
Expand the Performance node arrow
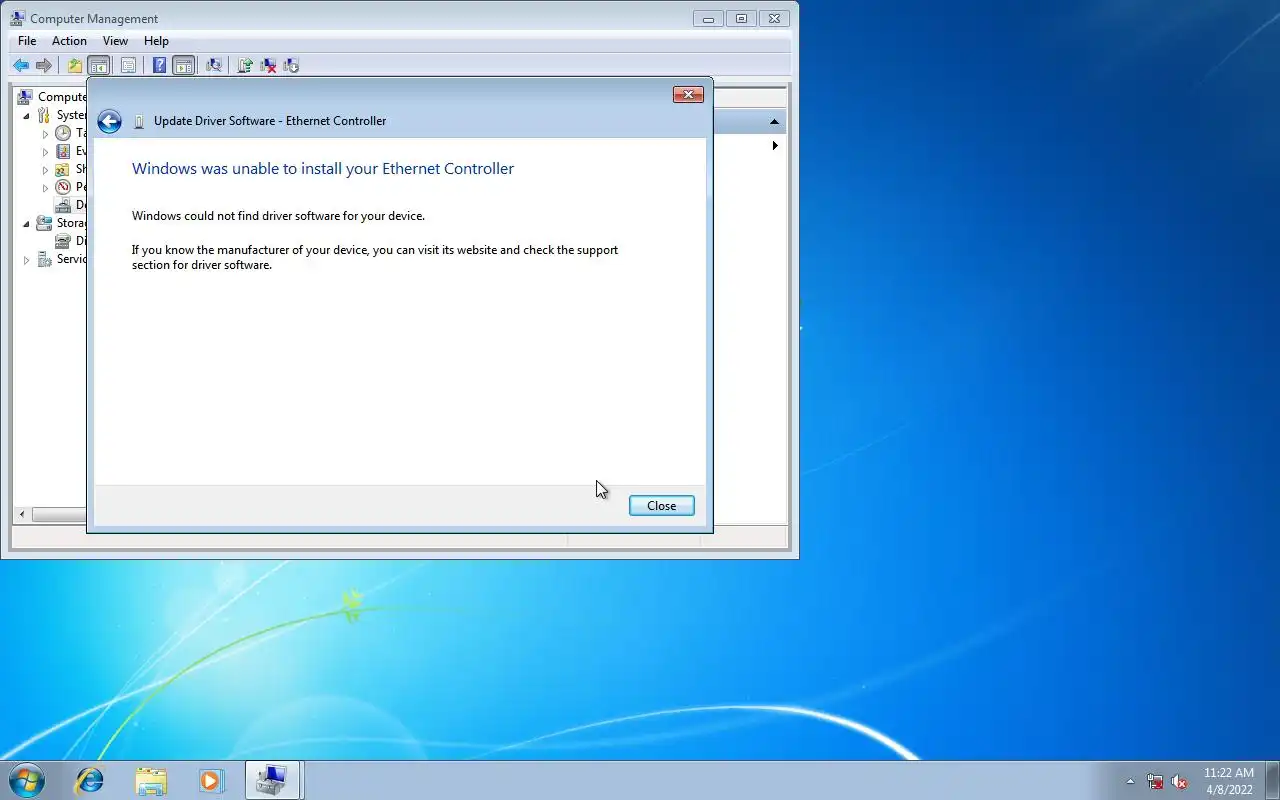[x=45, y=187]
